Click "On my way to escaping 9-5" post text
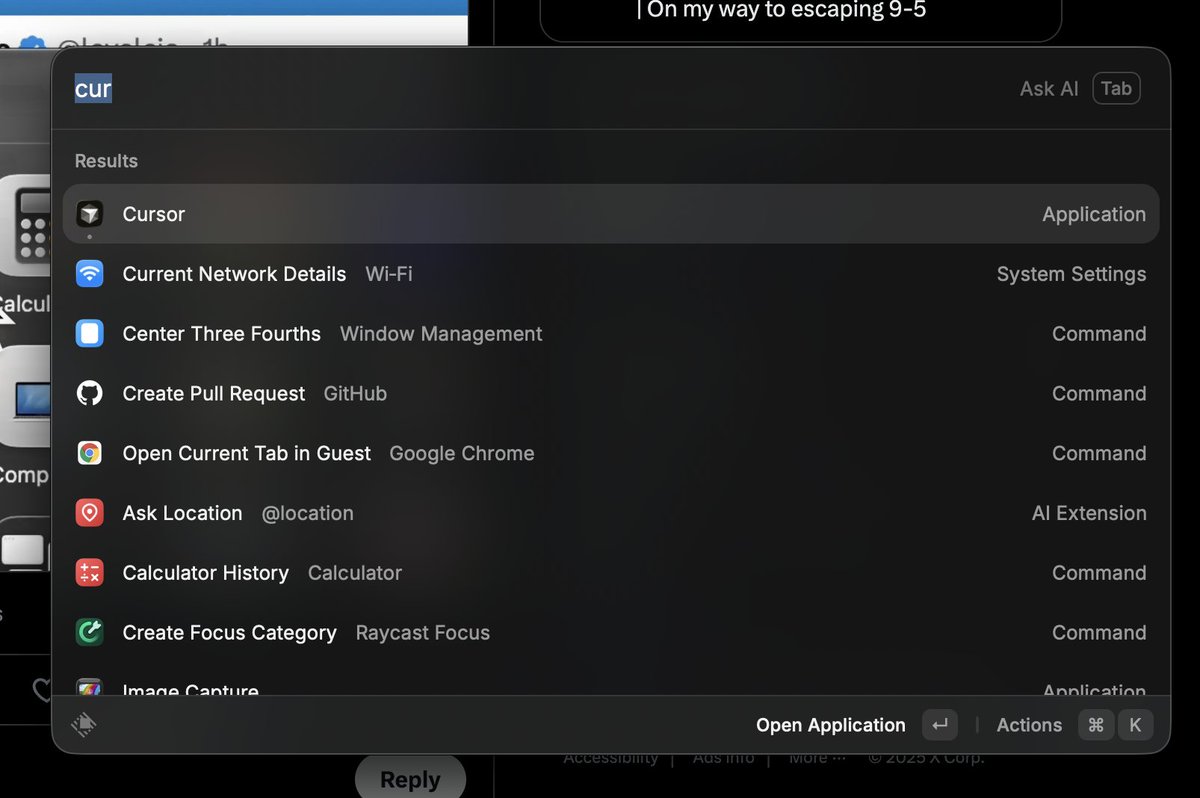 pos(787,10)
